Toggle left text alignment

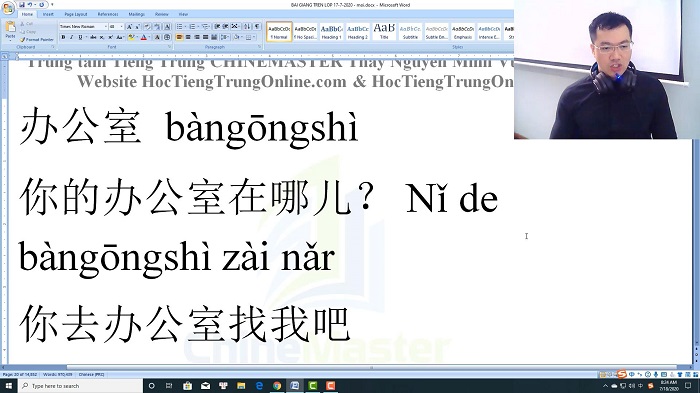179,38
